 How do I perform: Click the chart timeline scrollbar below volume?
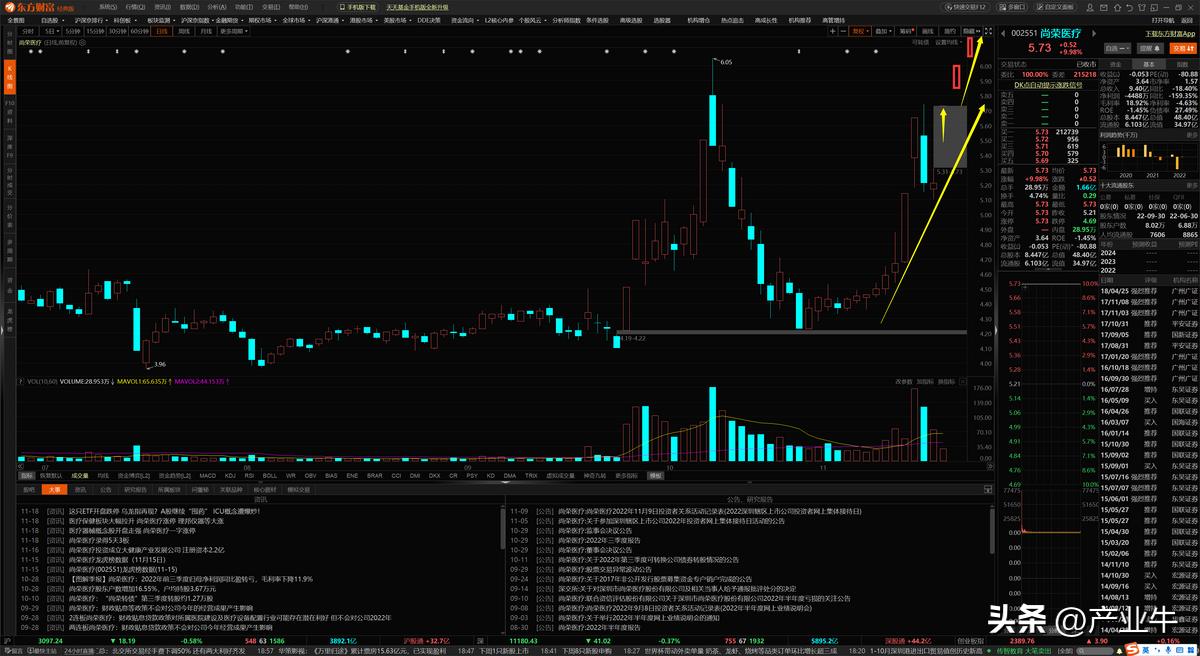[500, 464]
